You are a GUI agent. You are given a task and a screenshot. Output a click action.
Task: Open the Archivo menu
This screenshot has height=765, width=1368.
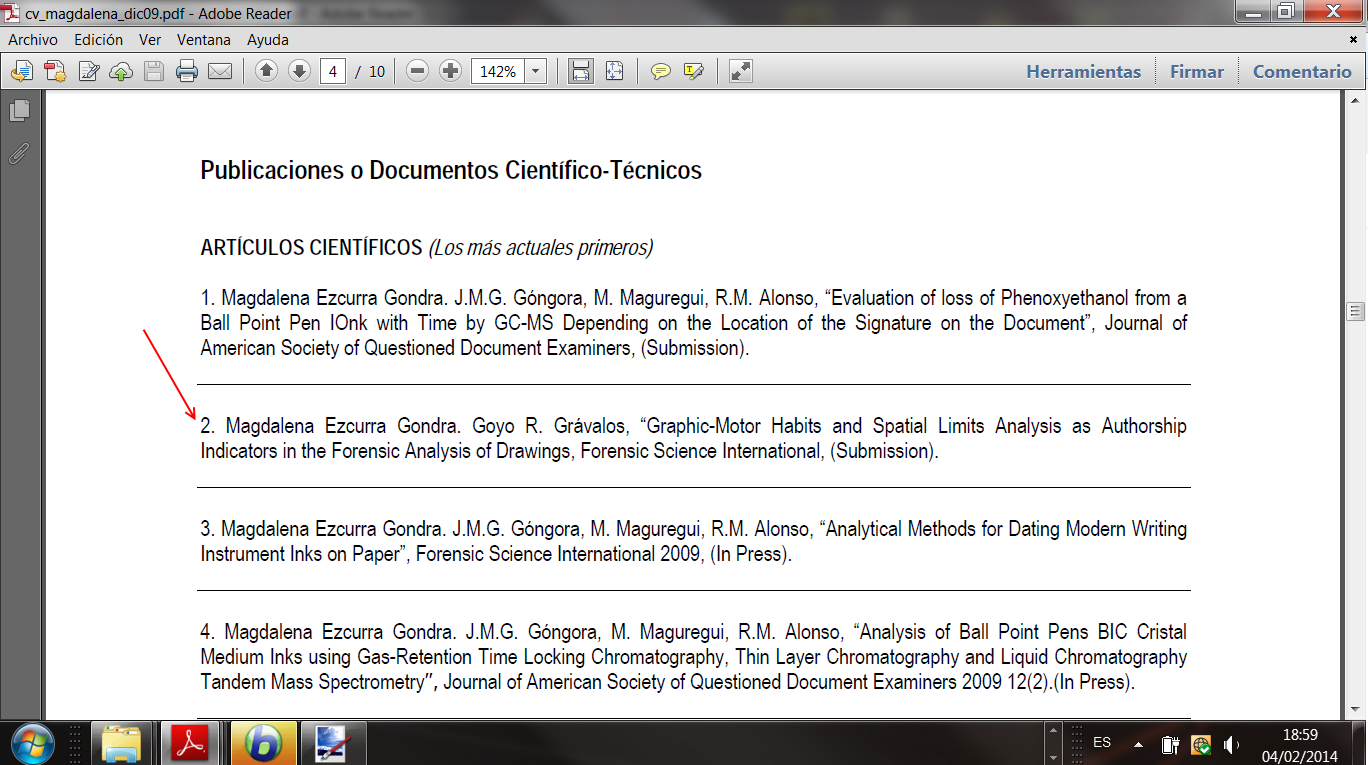click(x=33, y=40)
